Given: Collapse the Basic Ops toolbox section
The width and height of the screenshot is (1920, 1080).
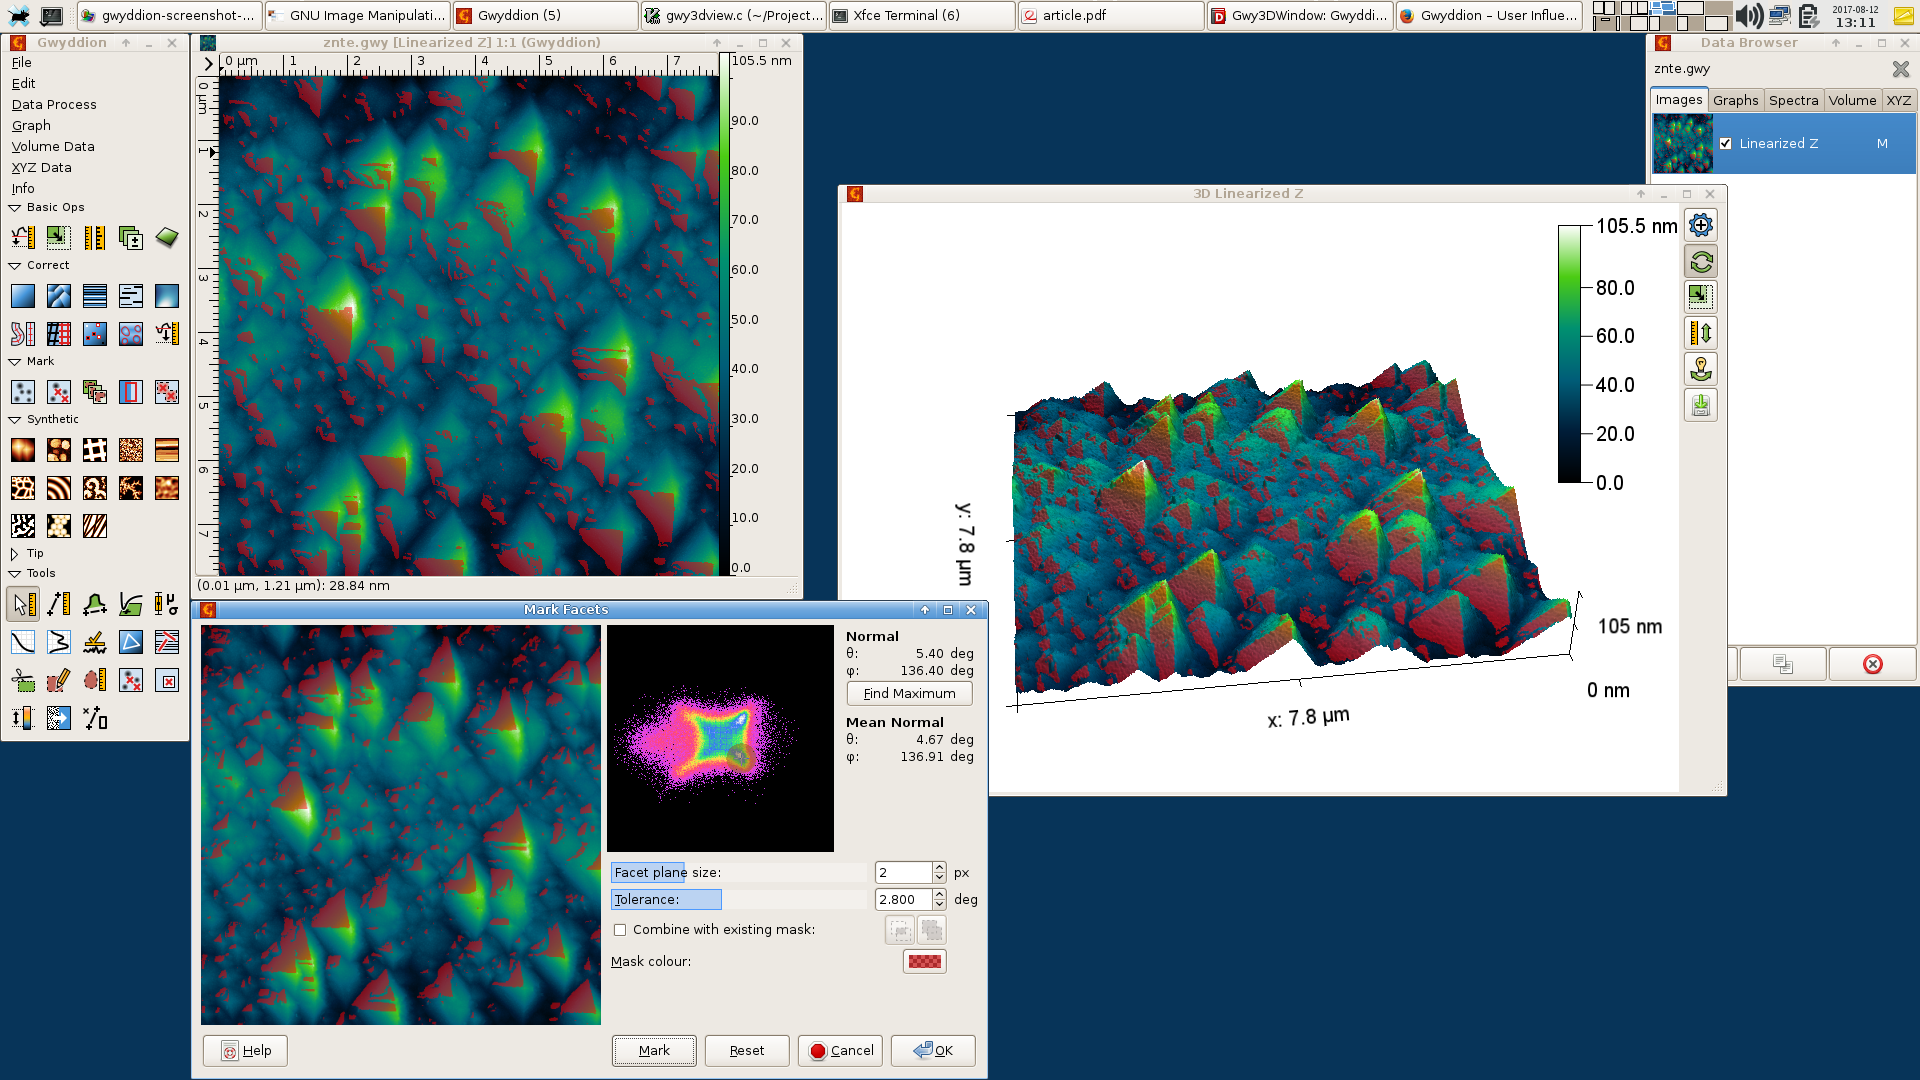Looking at the screenshot, I should pos(15,208).
